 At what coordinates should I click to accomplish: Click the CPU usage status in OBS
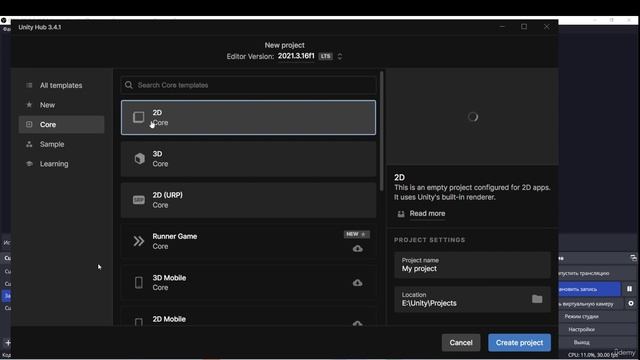[x=593, y=355]
